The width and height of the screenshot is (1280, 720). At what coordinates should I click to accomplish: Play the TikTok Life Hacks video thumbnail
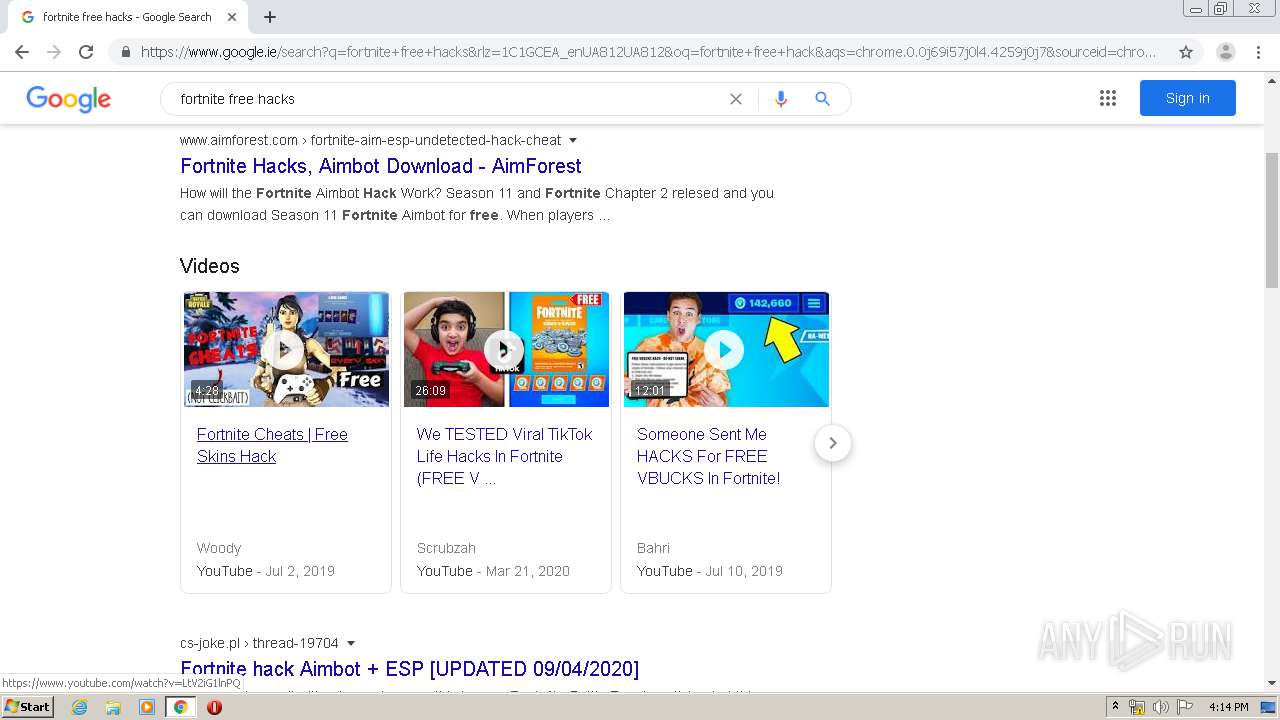click(x=506, y=349)
